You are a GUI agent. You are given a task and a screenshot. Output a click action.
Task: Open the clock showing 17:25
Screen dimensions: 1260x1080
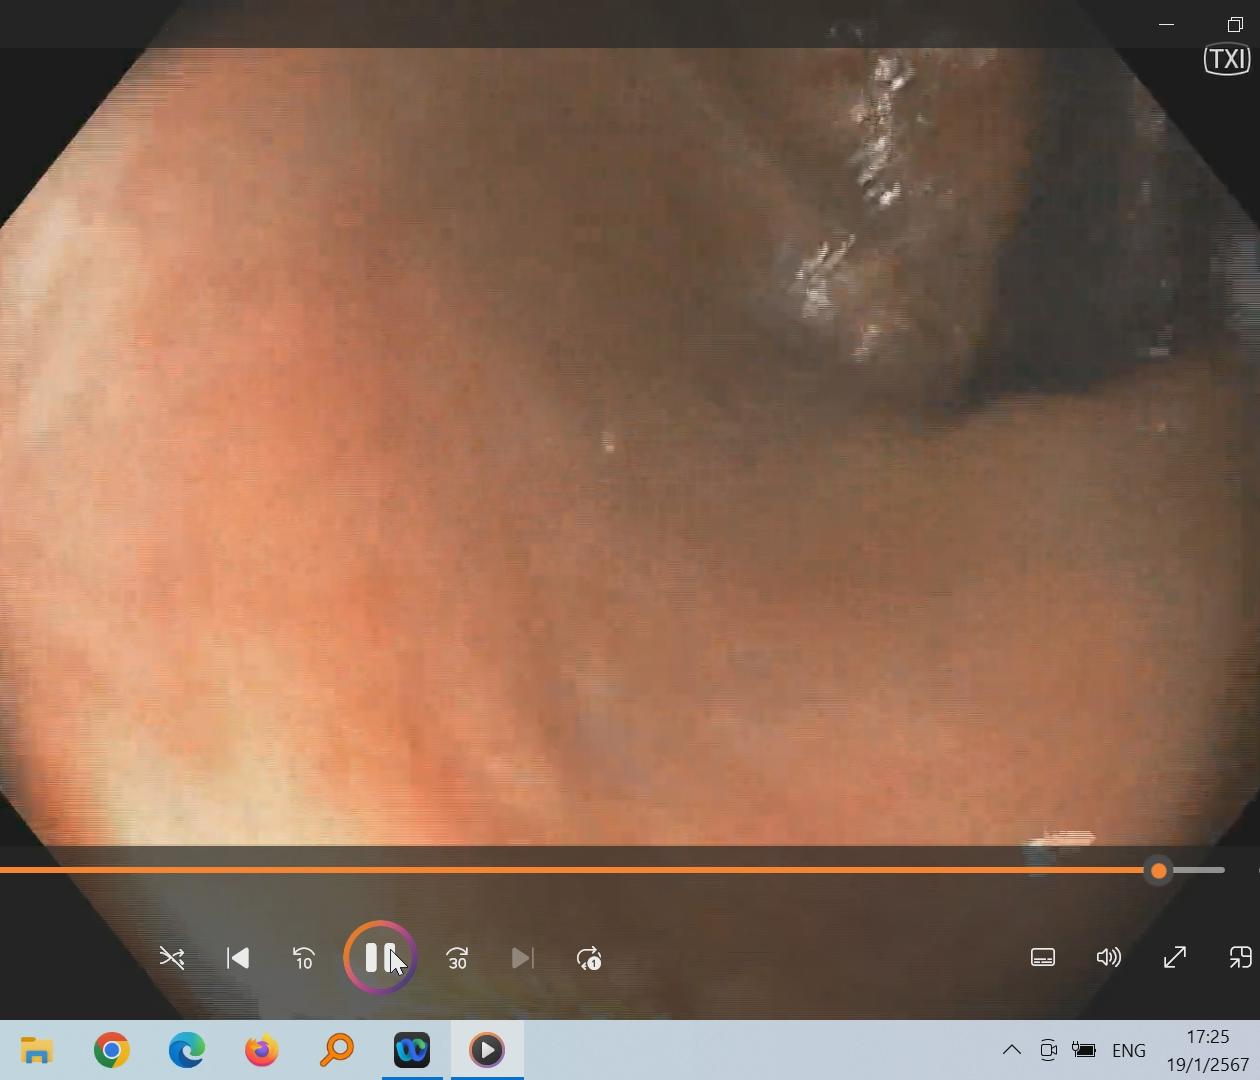[1208, 1050]
